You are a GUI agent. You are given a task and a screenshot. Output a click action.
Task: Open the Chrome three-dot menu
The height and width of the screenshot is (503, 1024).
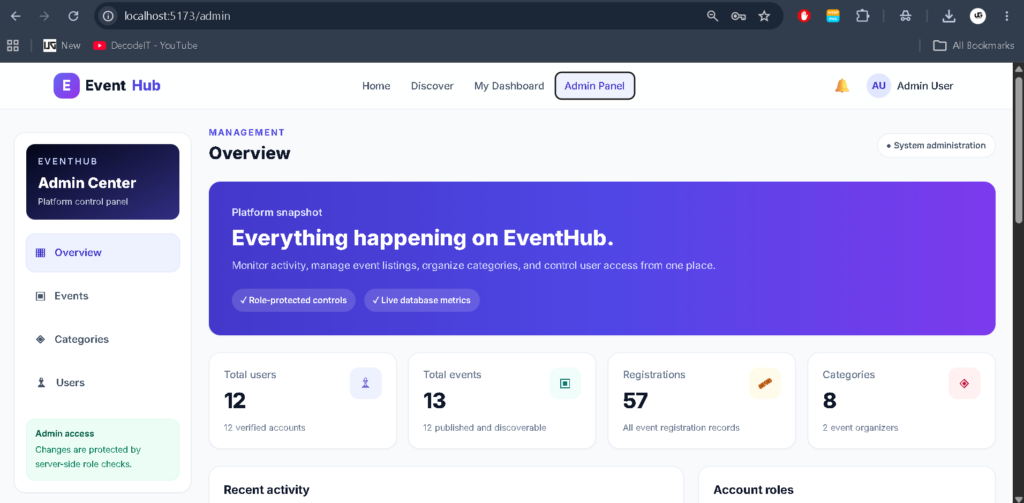click(x=1006, y=16)
